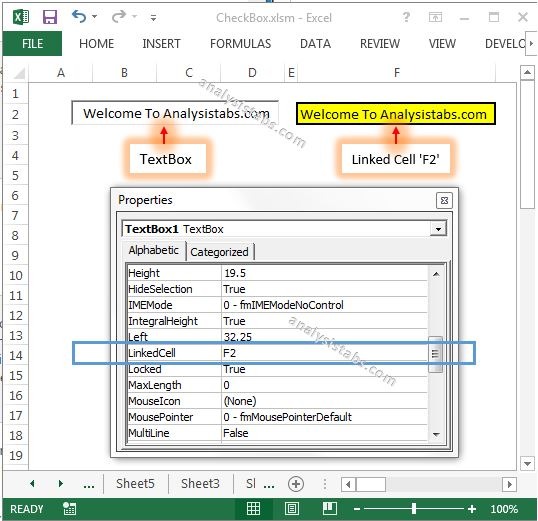
Task: Select the IntegralHeight property row
Action: (x=277, y=321)
